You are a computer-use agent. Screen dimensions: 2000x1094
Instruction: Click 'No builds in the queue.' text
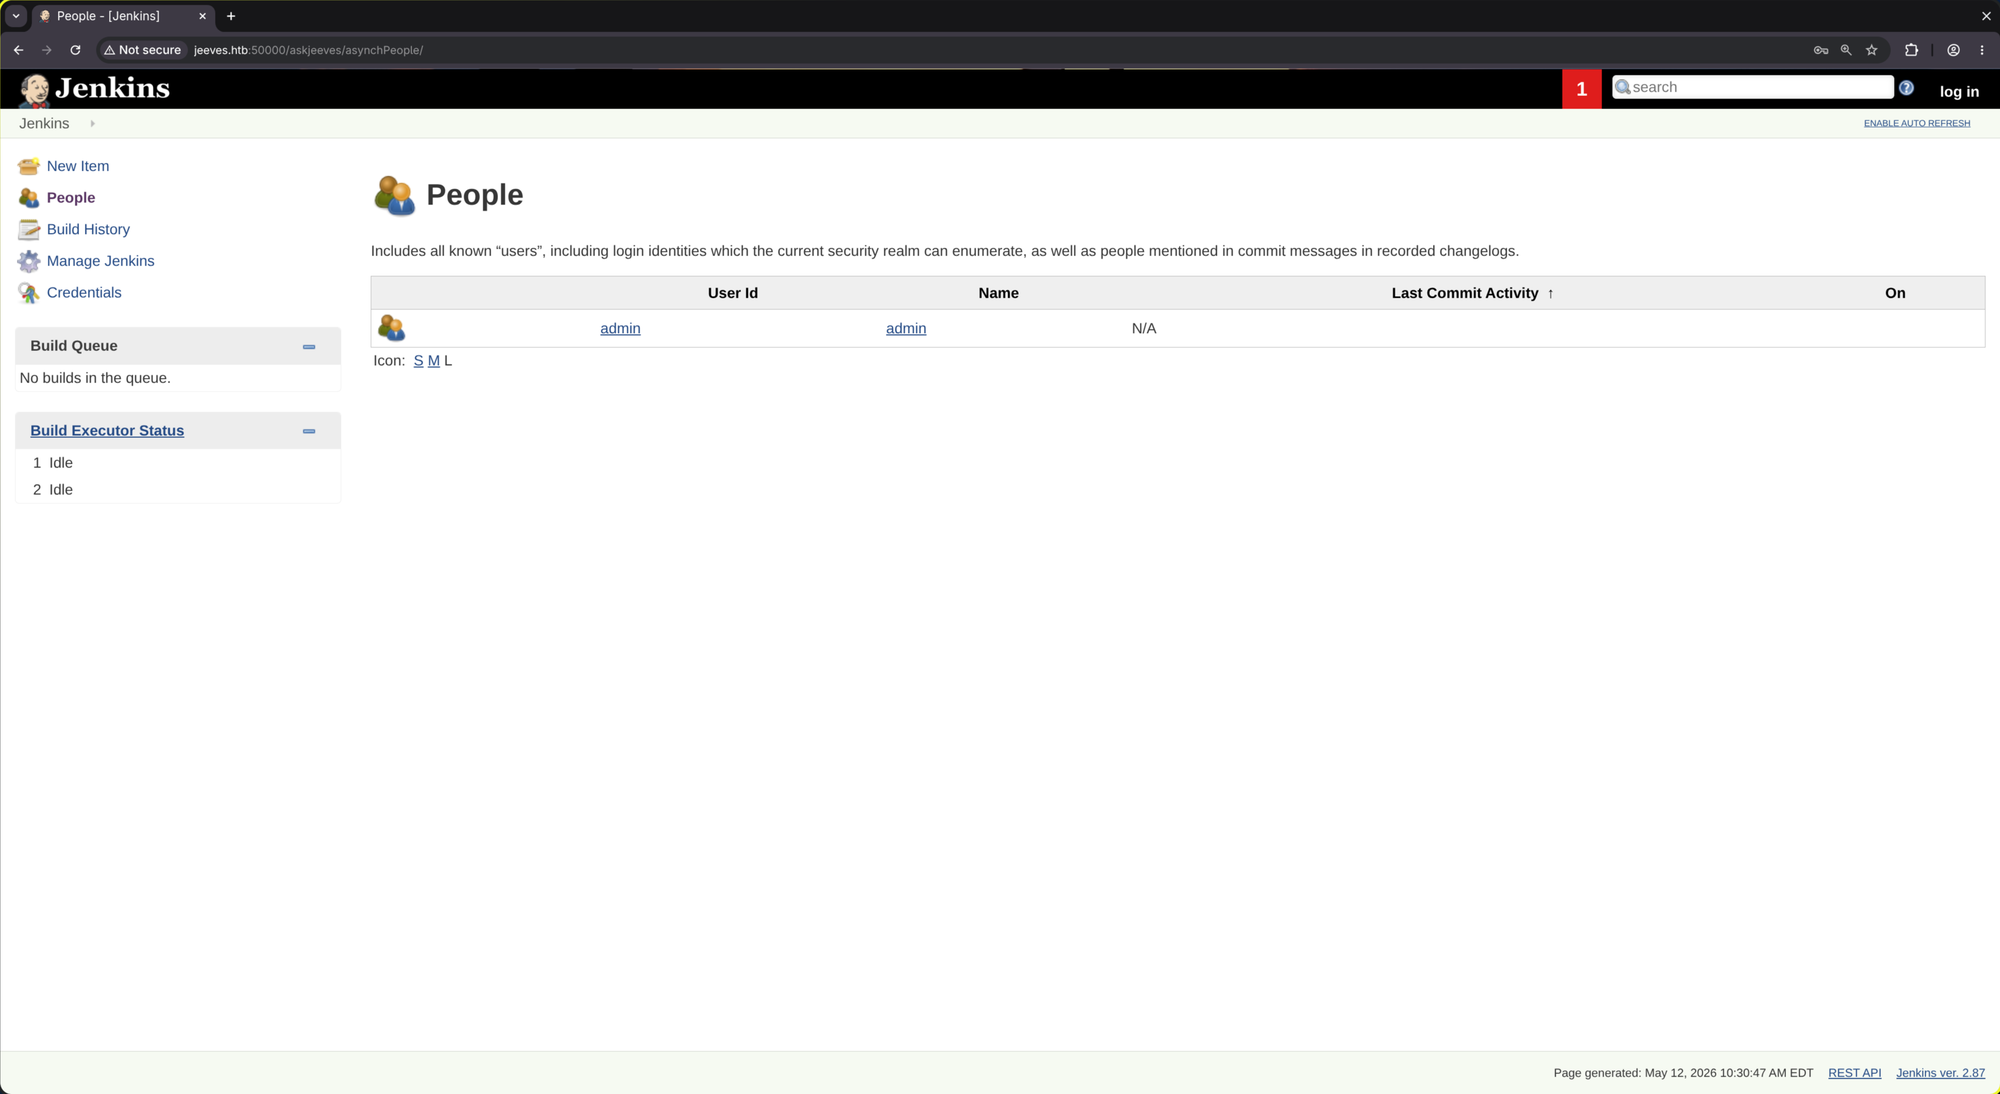[x=95, y=378]
